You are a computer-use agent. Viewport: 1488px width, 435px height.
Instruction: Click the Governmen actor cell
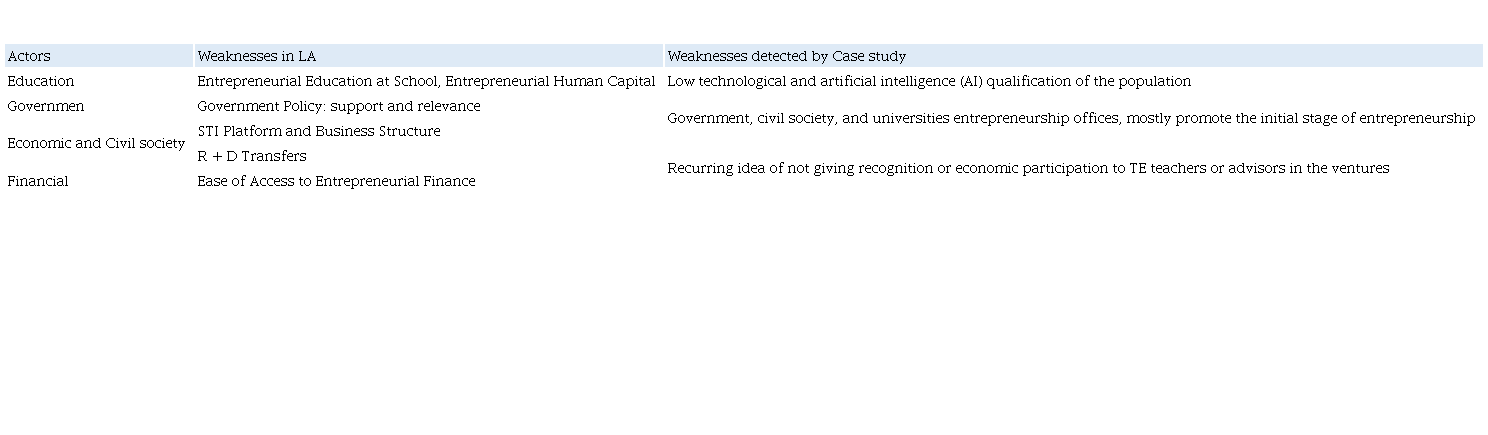[46, 106]
